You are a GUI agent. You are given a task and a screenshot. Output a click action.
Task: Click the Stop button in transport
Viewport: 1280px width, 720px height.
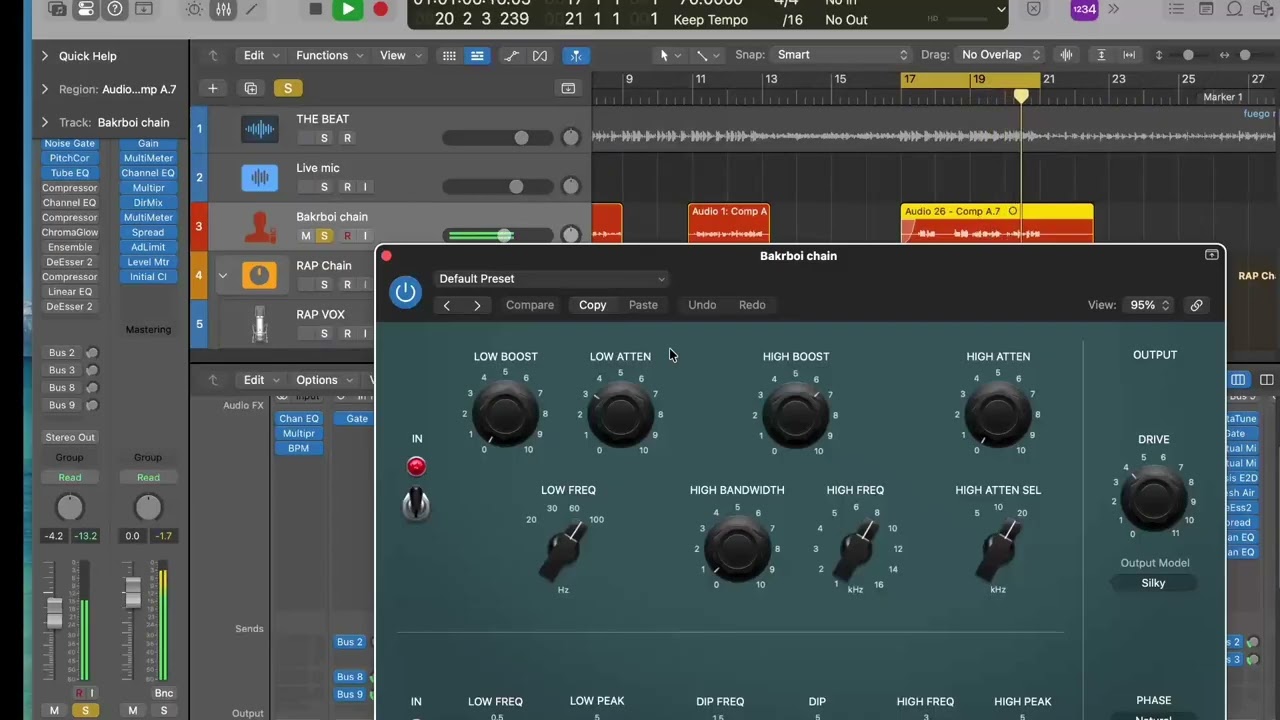click(x=316, y=9)
